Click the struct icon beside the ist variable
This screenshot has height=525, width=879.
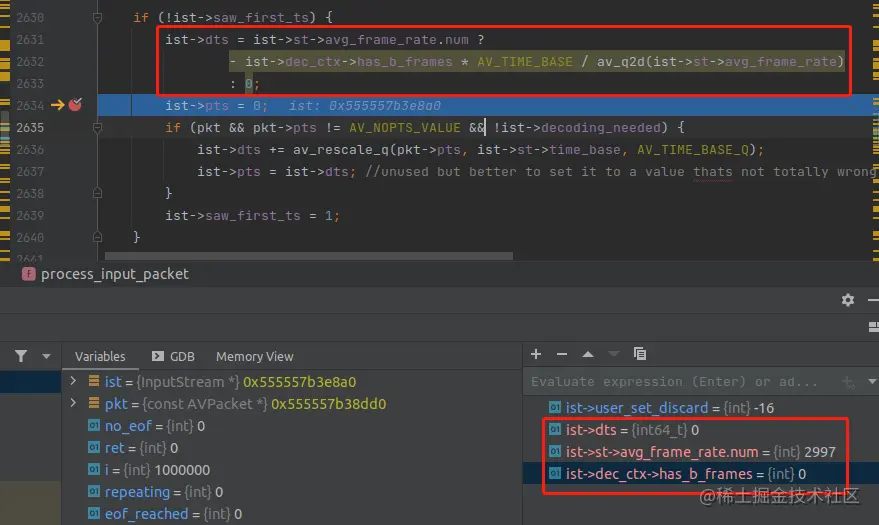tap(94, 381)
